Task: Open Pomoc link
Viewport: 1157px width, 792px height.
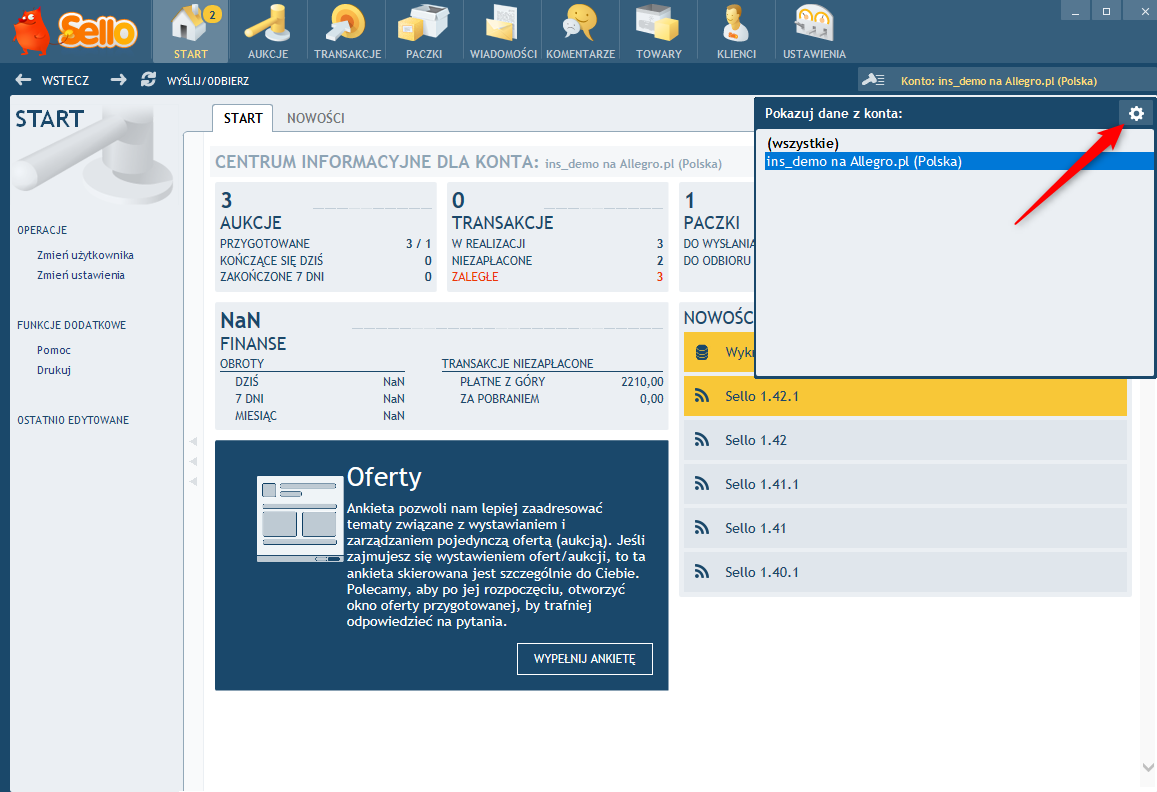Action: coord(54,351)
